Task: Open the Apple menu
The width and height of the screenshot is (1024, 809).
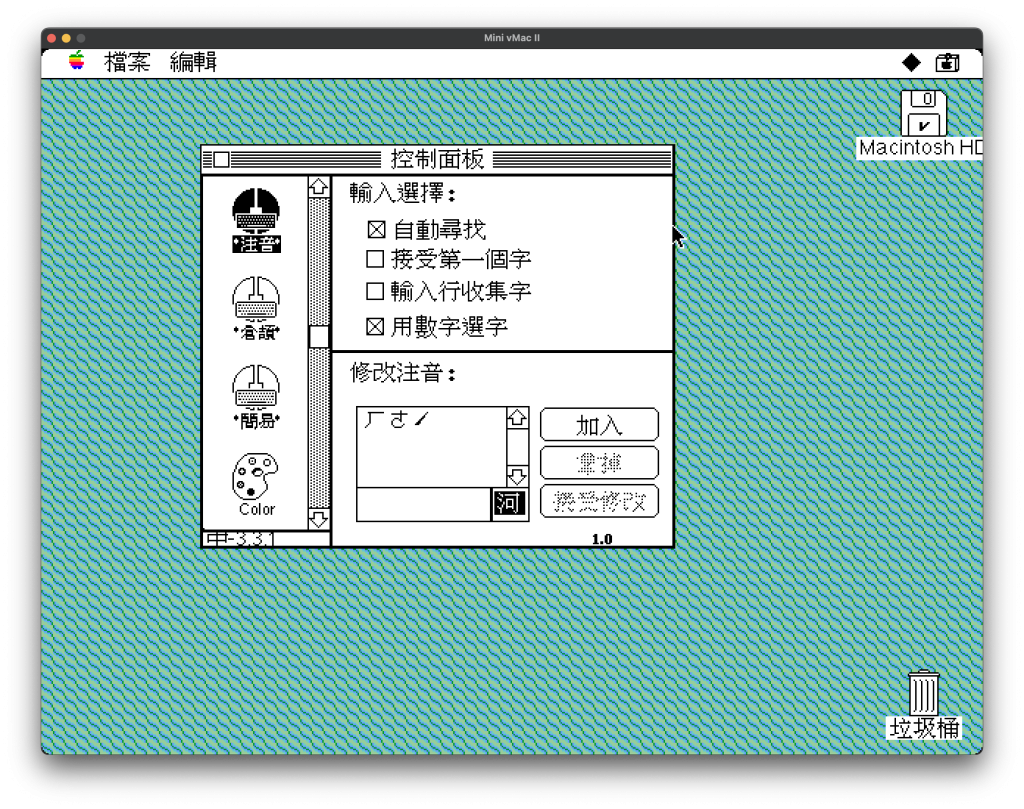Action: pos(77,62)
